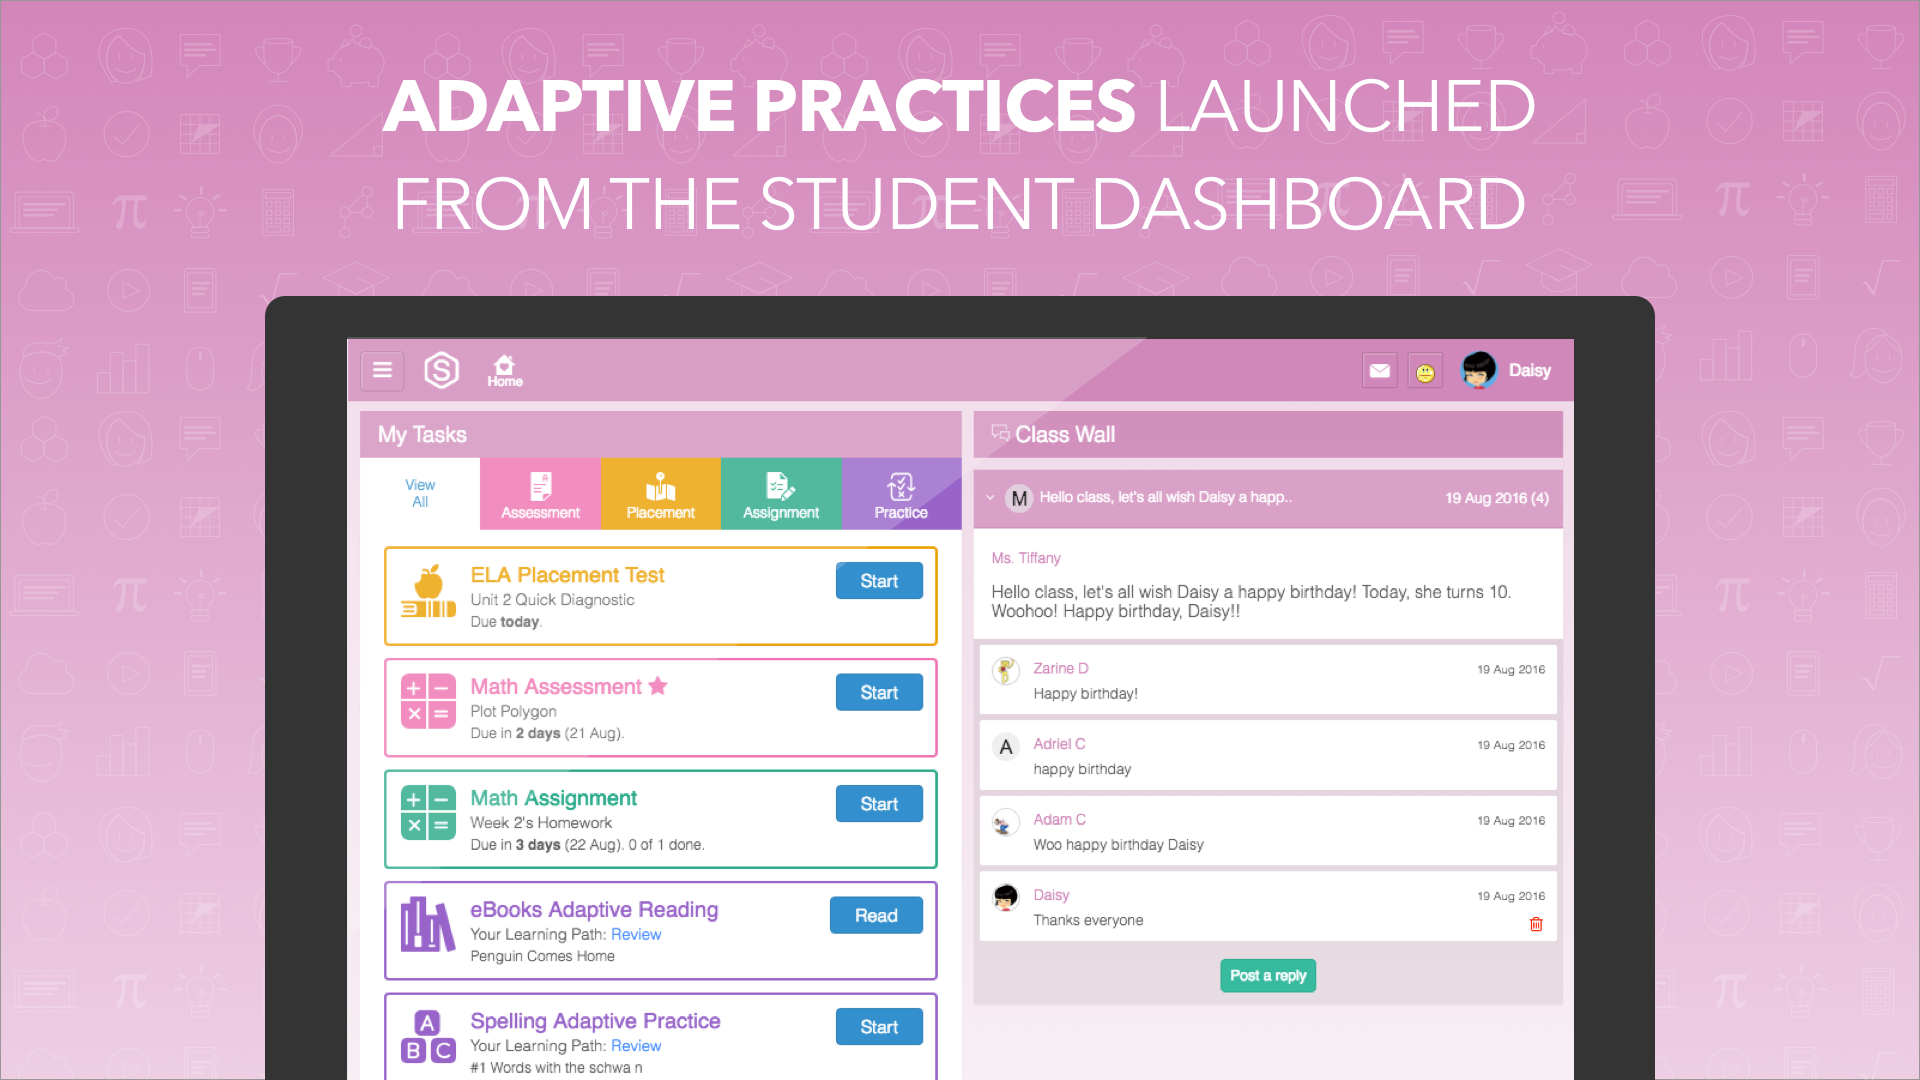The height and width of the screenshot is (1080, 1920).
Task: Start the Math Assignment task
Action: pyautogui.click(x=879, y=804)
